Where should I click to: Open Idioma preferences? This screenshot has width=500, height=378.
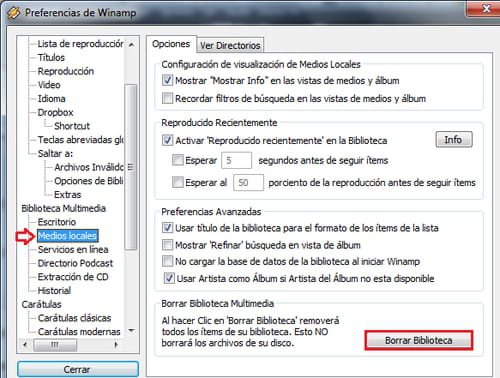(51, 99)
